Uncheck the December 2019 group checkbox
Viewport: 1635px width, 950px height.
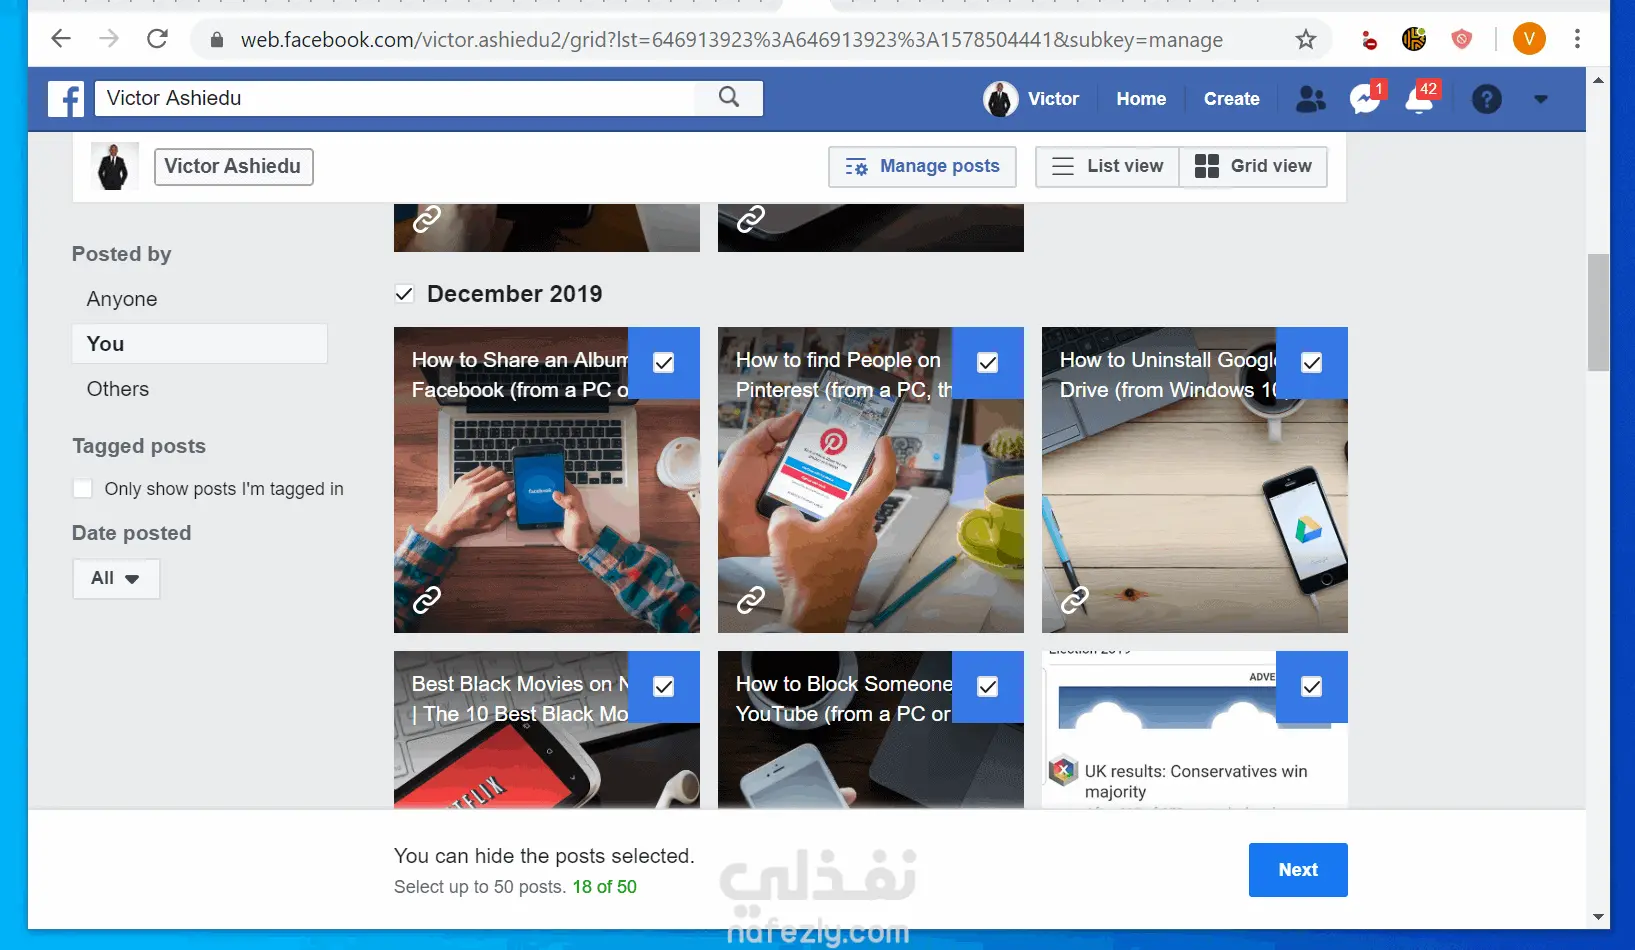coord(404,294)
